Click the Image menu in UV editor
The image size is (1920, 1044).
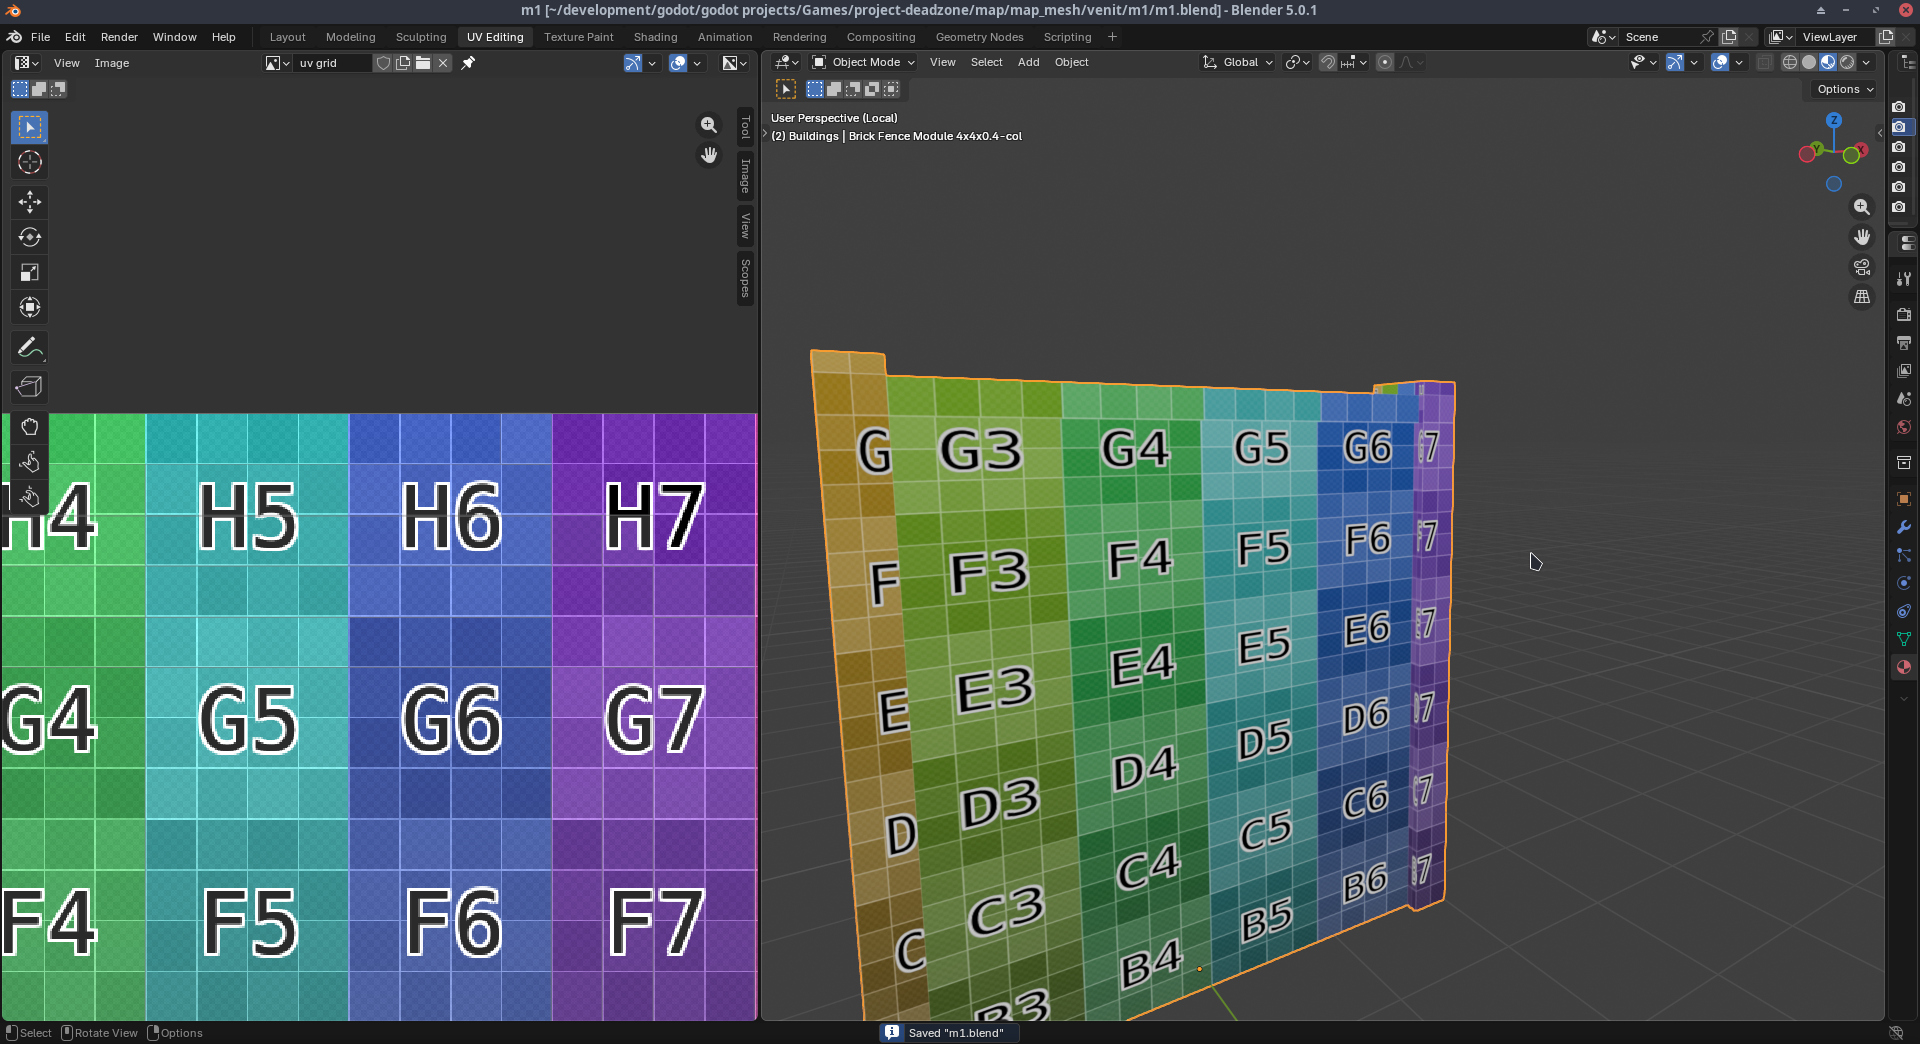coord(111,63)
